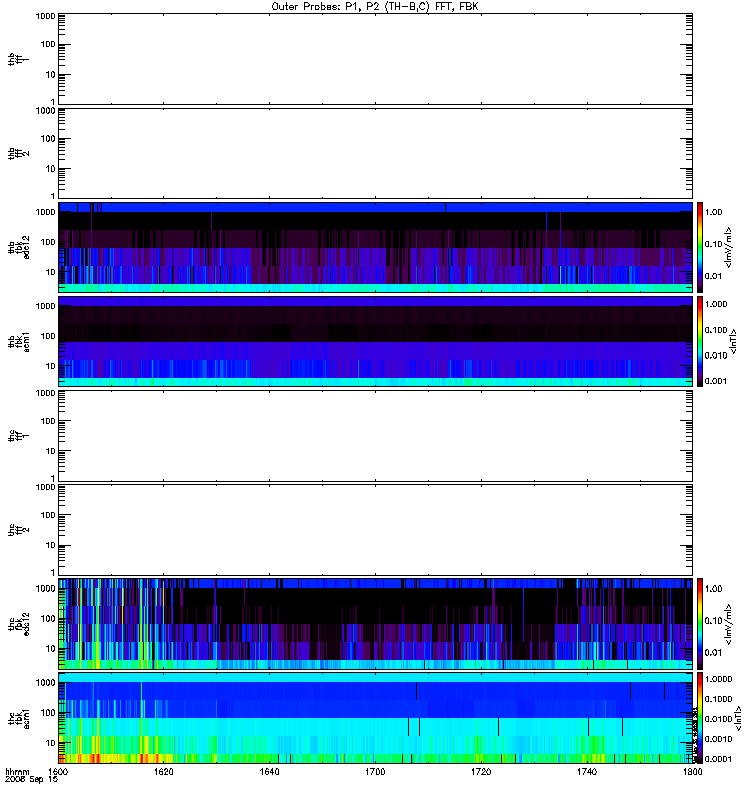This screenshot has width=750, height=800.
Task: Click the '2008 Sep 15' date label
Action: click(32, 780)
